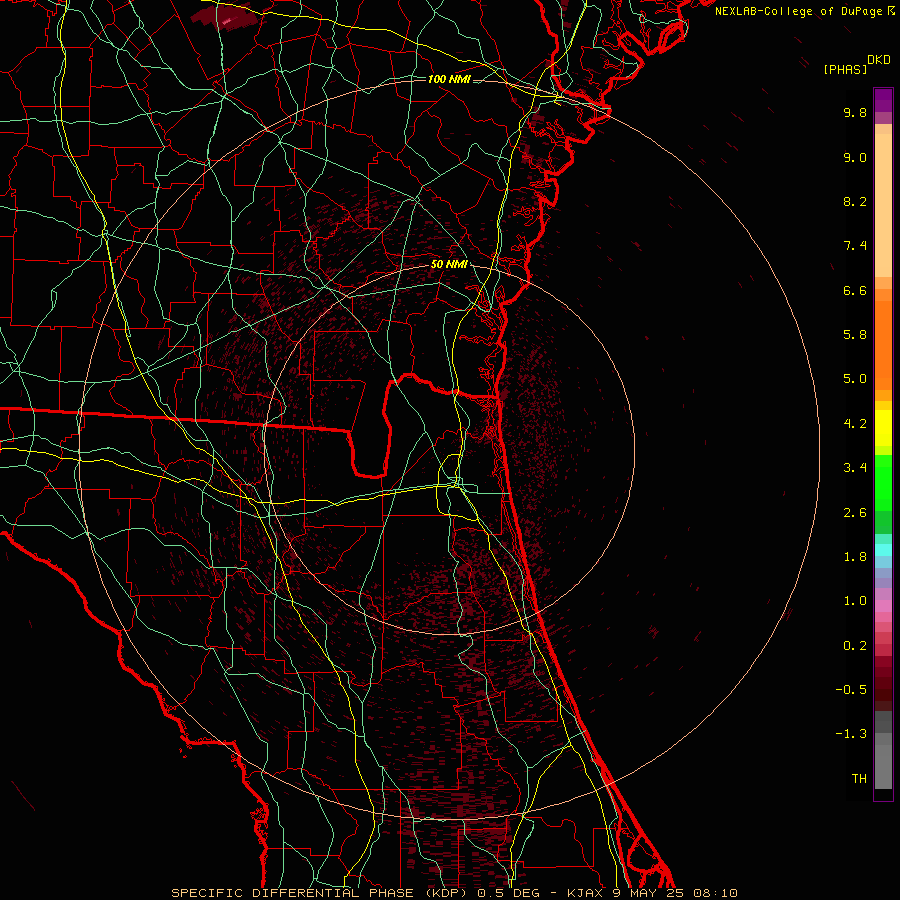Click the 2.6 value on the color scale
900x900 pixels.
click(x=855, y=513)
